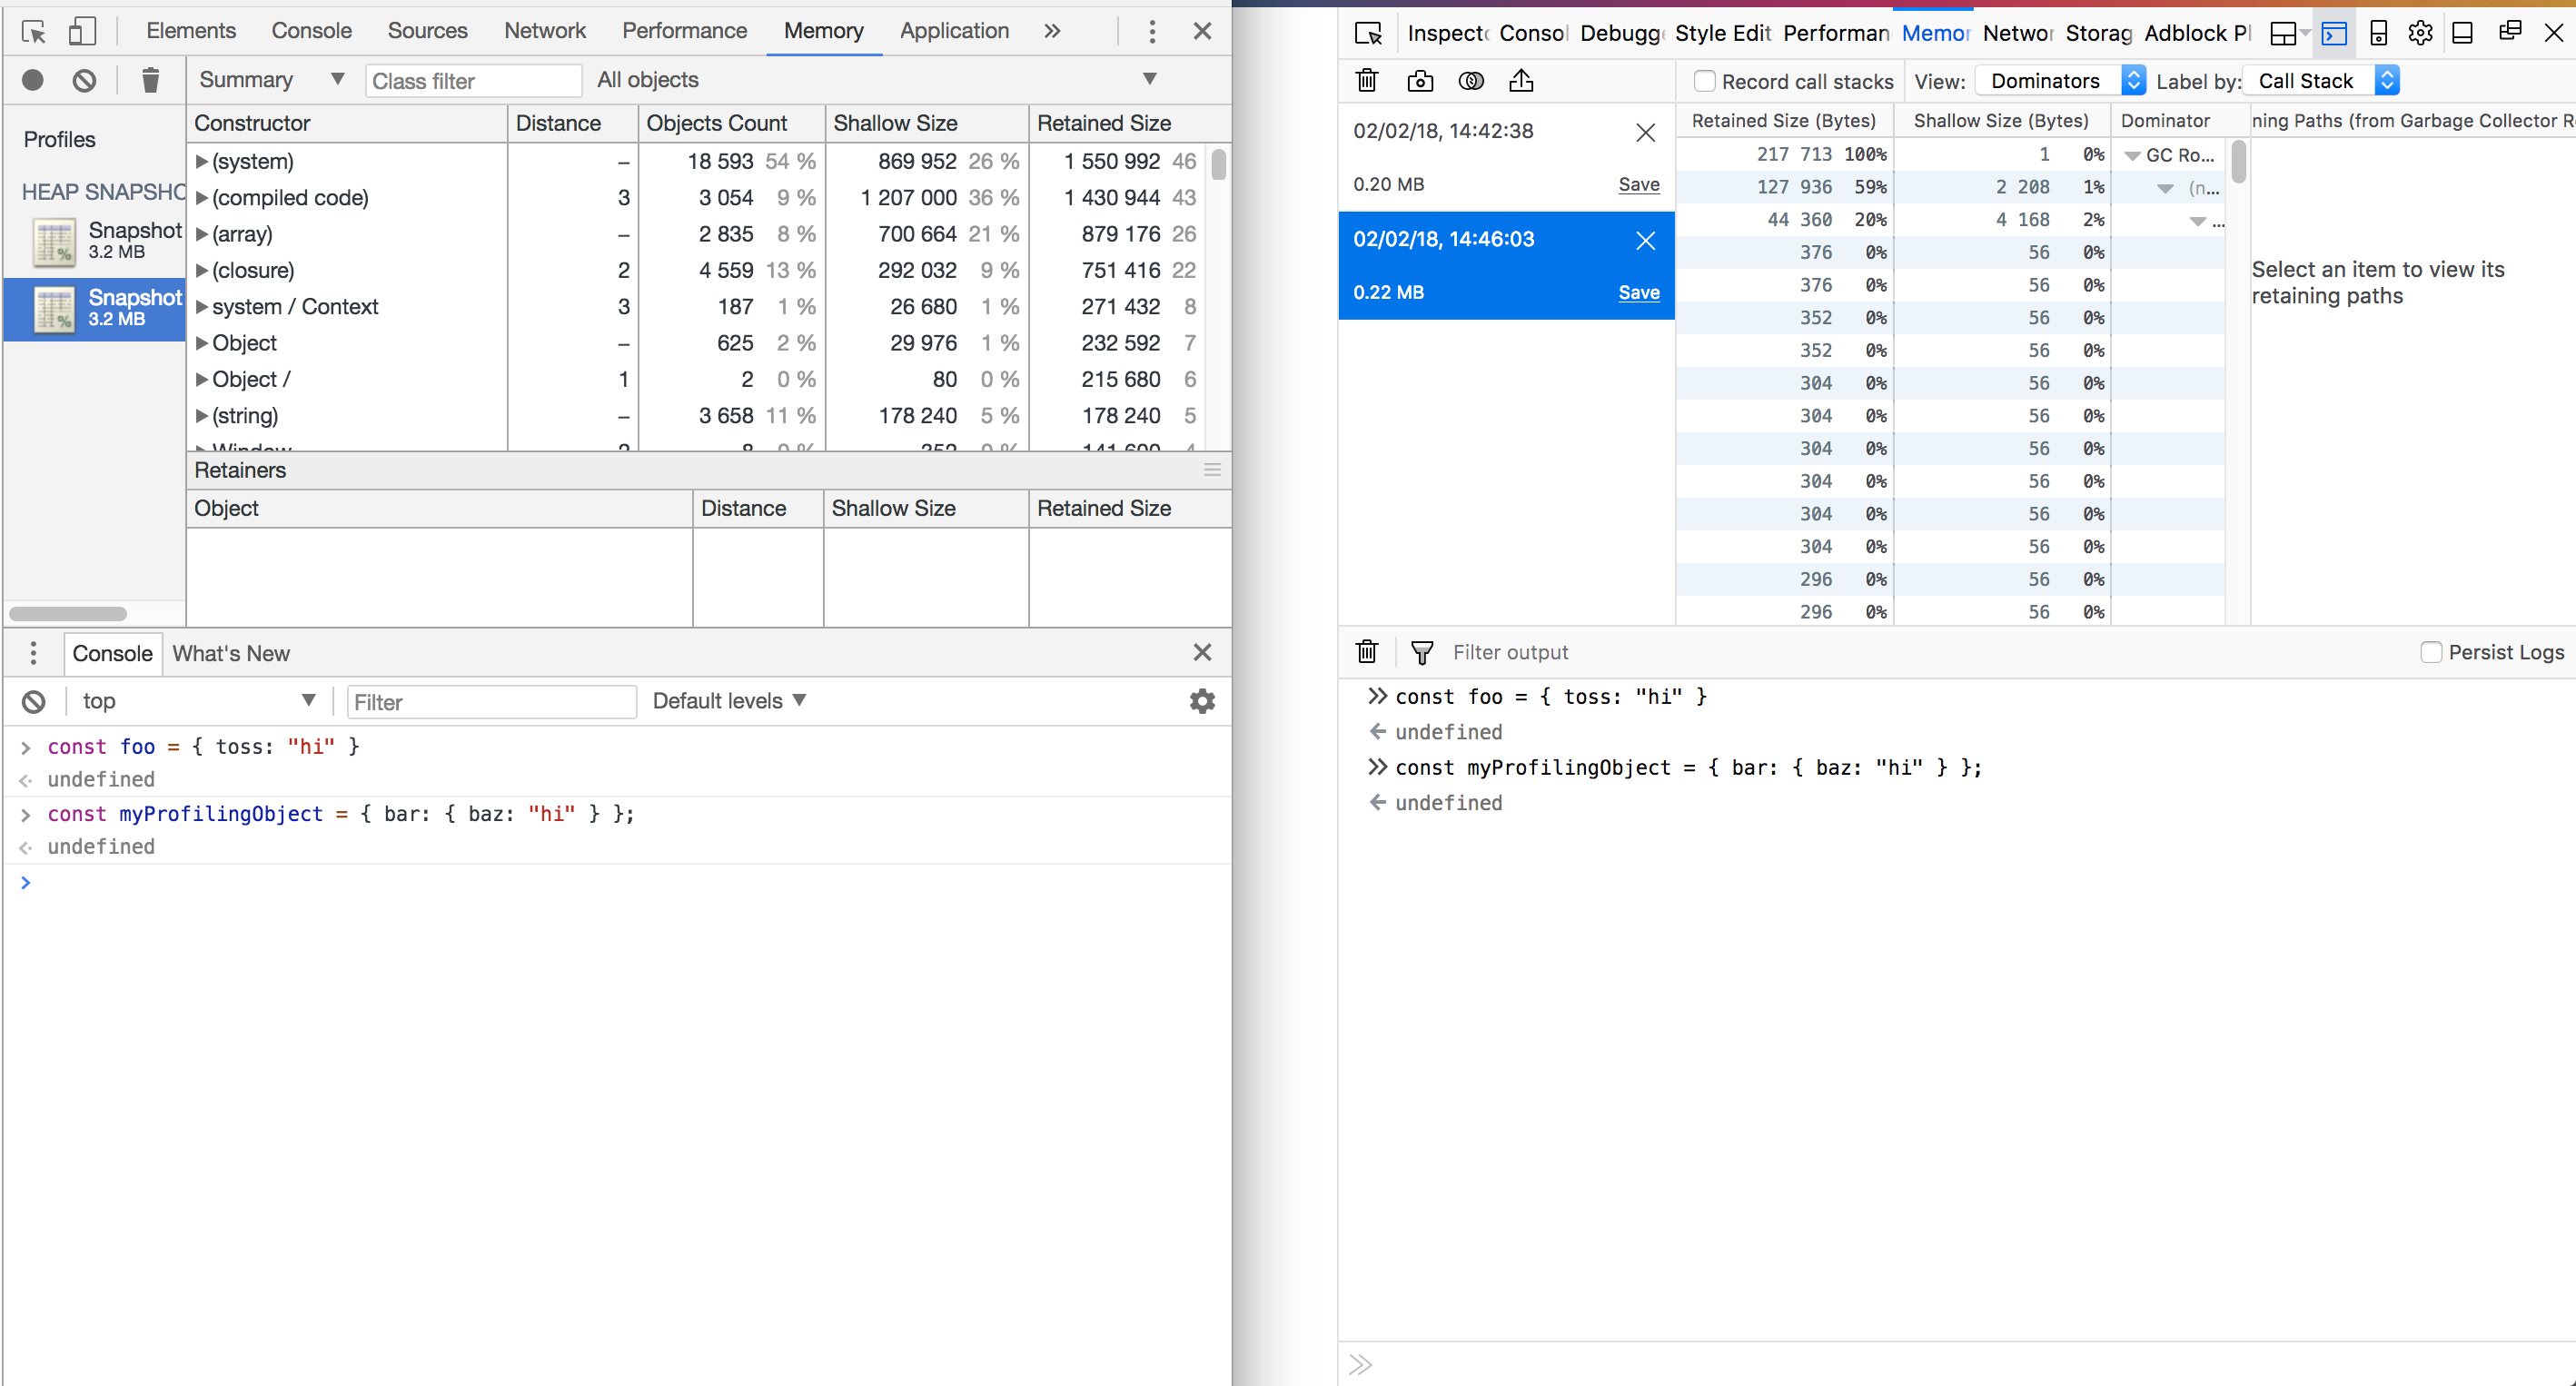Image resolution: width=2576 pixels, height=1386 pixels.
Task: Expand the (closure) constructor row
Action: click(x=201, y=270)
